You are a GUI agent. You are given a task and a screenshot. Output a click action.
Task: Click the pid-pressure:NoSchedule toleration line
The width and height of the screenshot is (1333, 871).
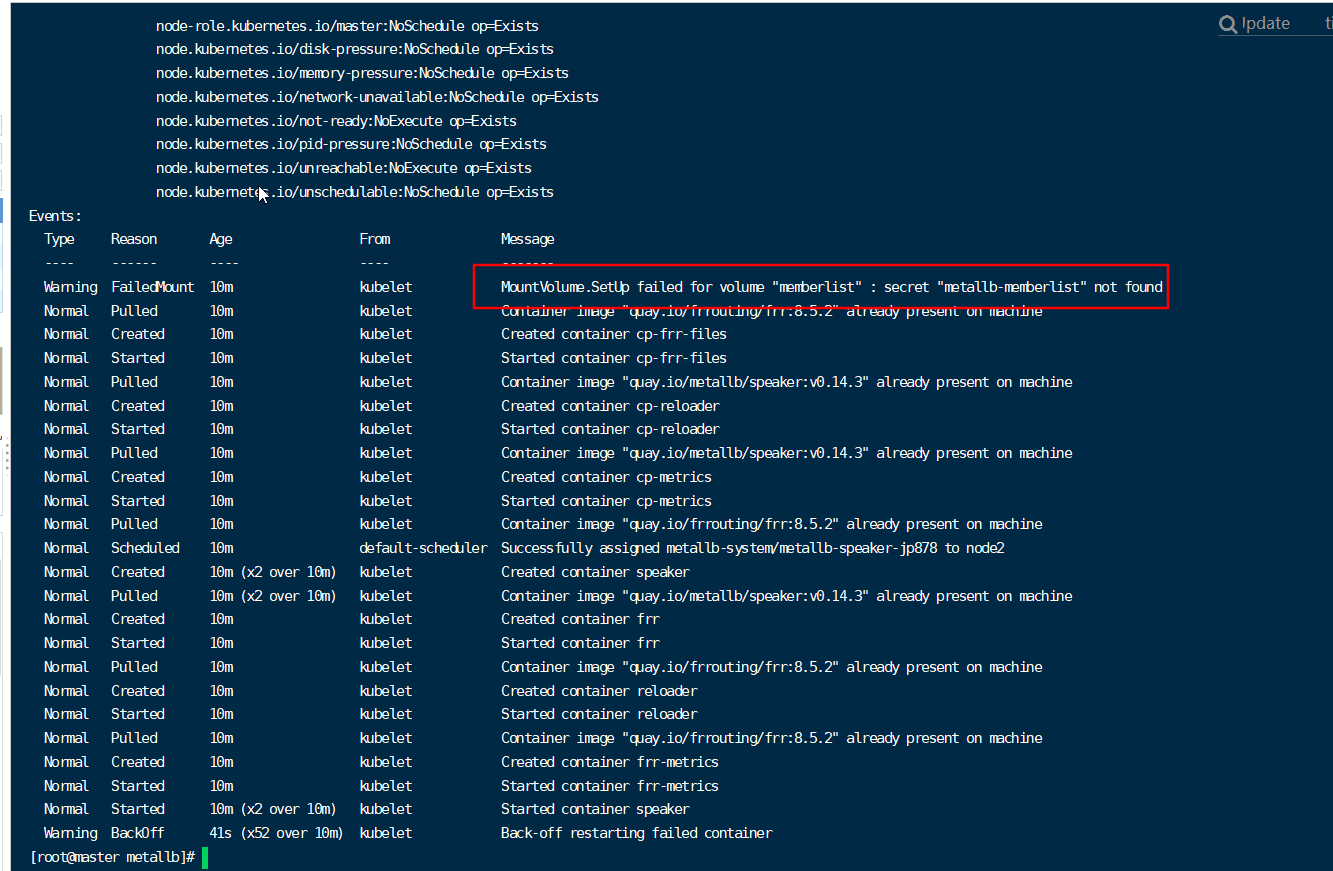click(351, 144)
